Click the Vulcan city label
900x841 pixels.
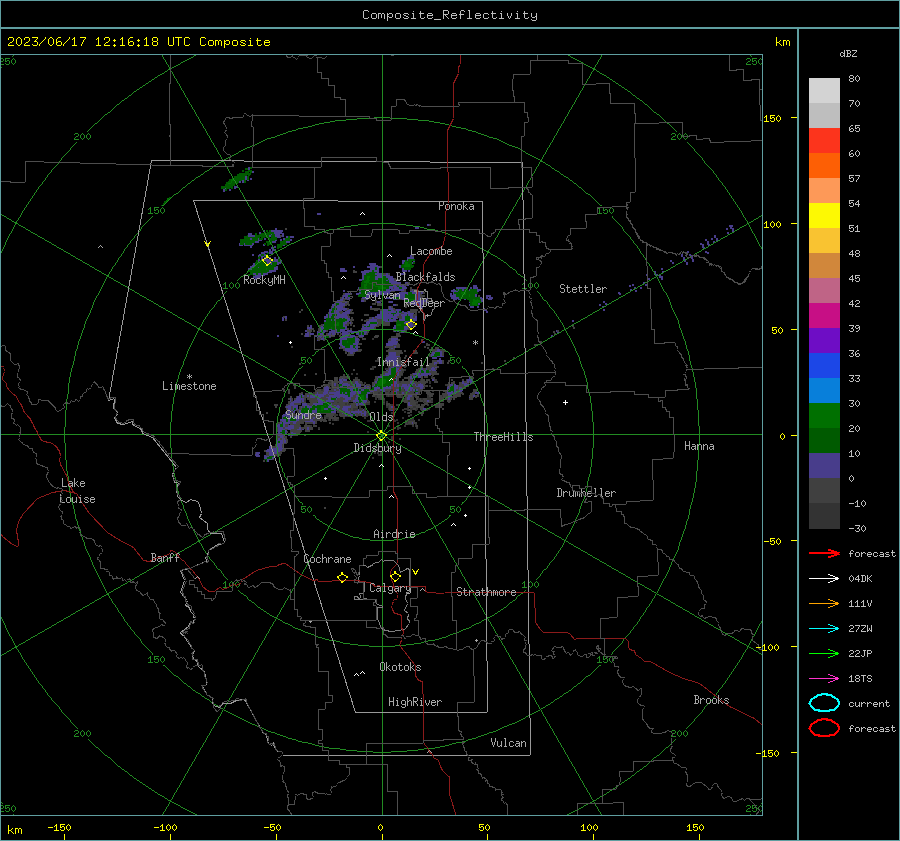pyautogui.click(x=508, y=743)
